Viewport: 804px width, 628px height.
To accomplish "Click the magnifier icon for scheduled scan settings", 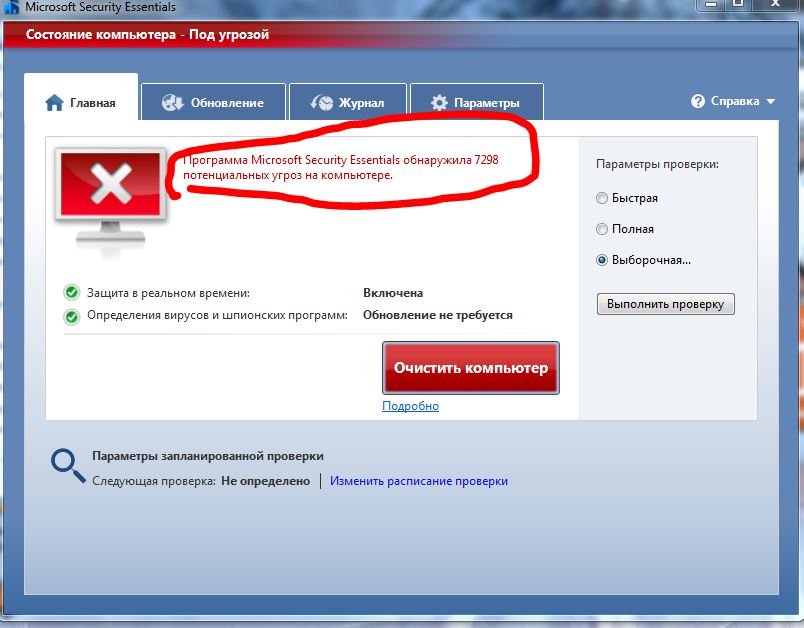I will pyautogui.click(x=66, y=464).
